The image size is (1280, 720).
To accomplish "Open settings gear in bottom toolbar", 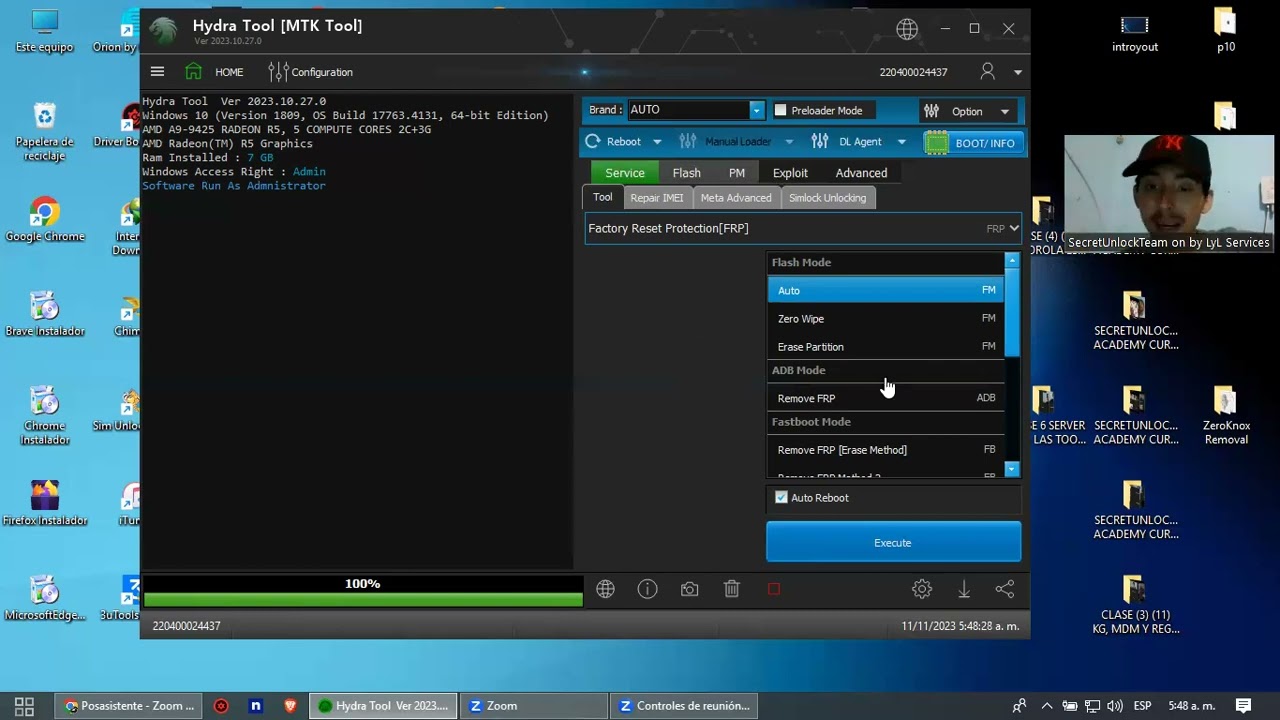I will [922, 590].
